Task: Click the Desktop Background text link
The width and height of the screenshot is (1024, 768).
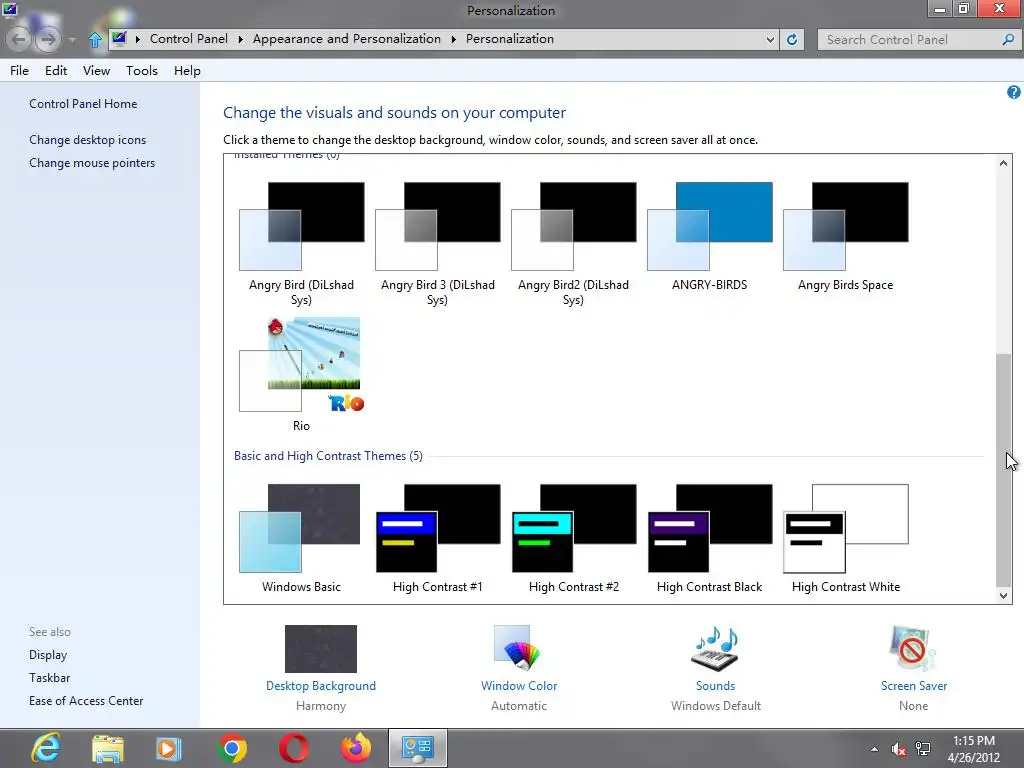Action: [x=321, y=686]
